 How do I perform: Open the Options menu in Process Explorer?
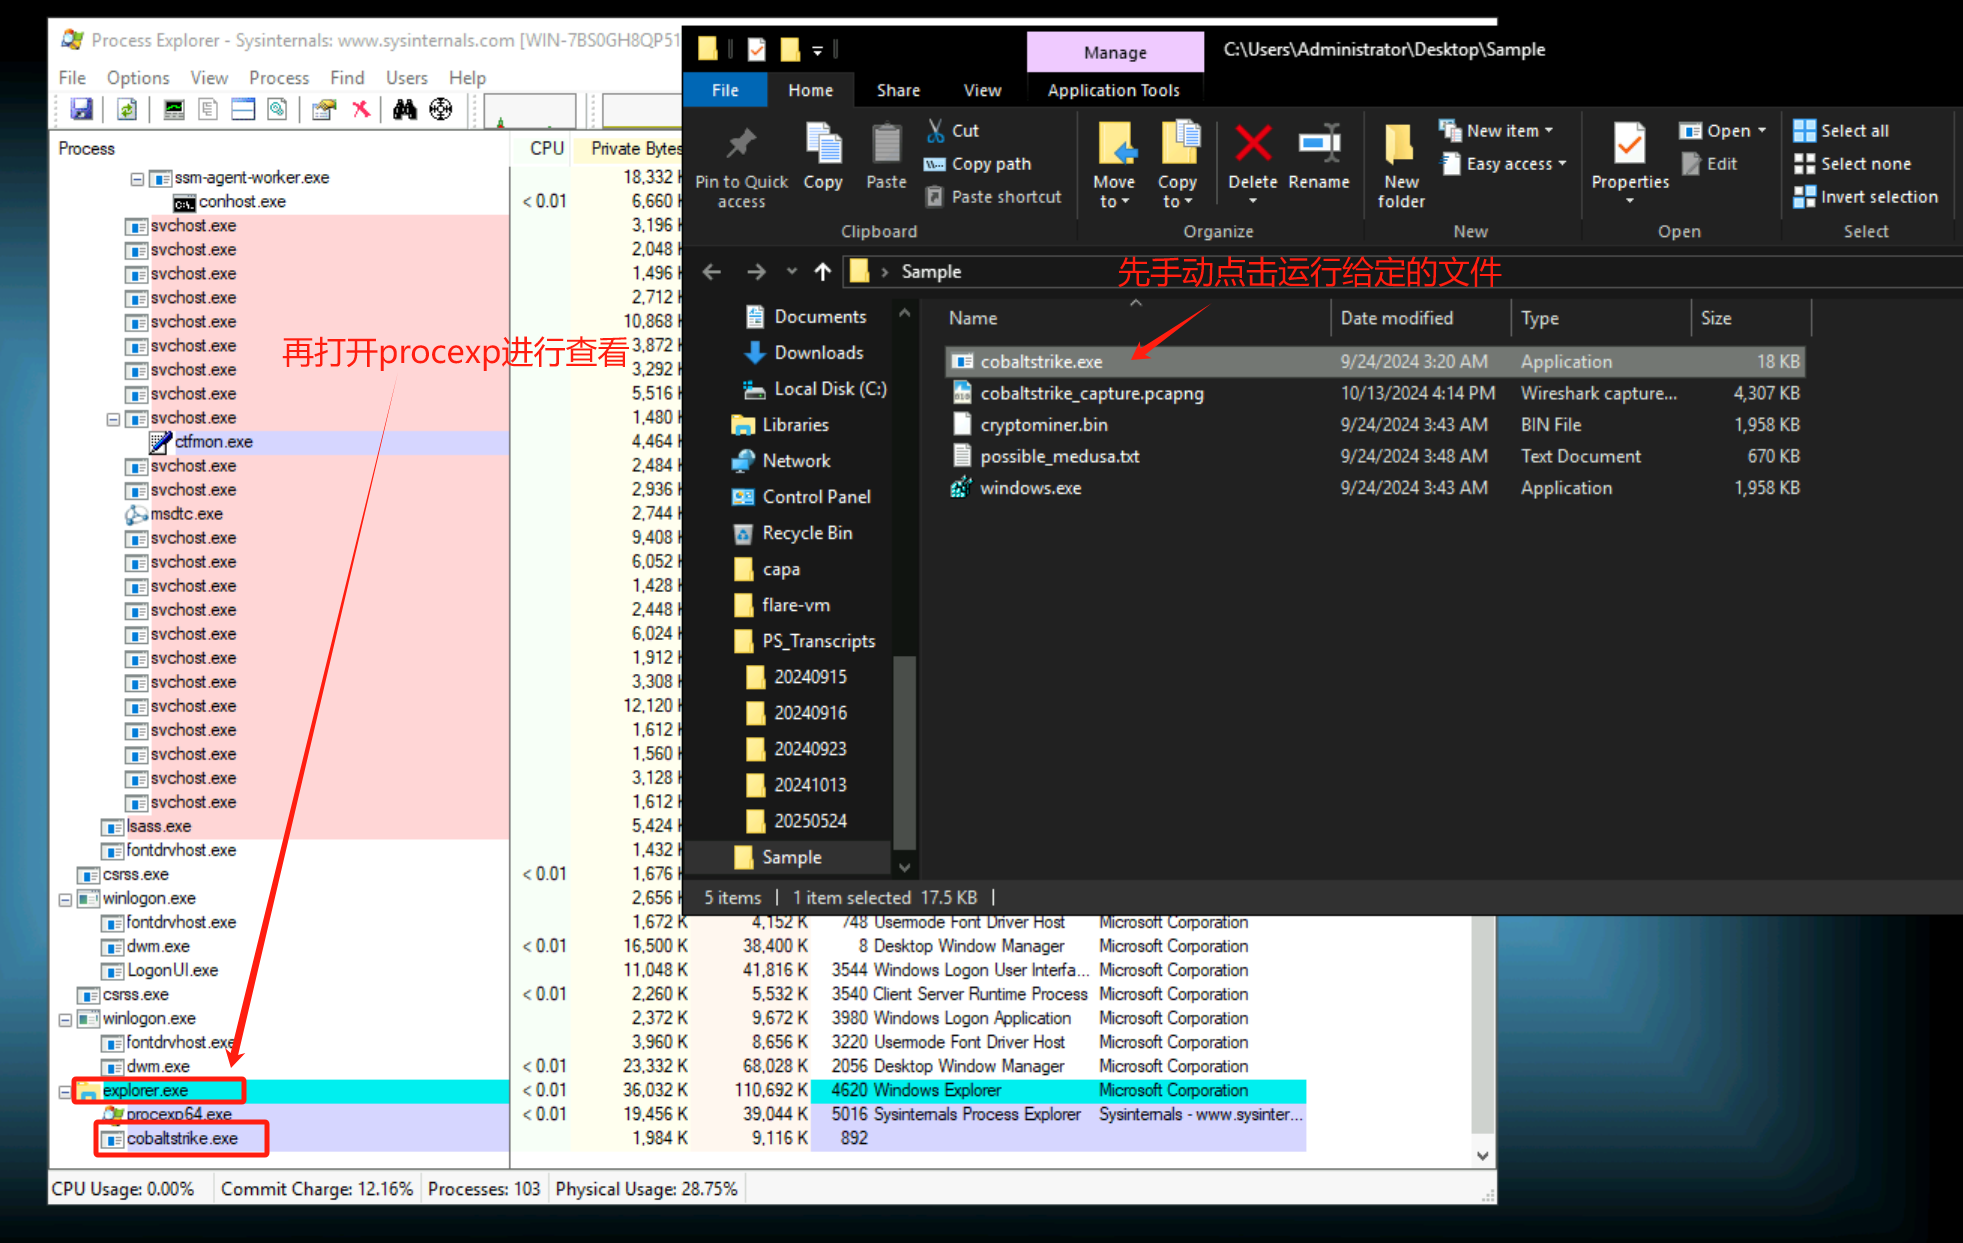(x=138, y=78)
